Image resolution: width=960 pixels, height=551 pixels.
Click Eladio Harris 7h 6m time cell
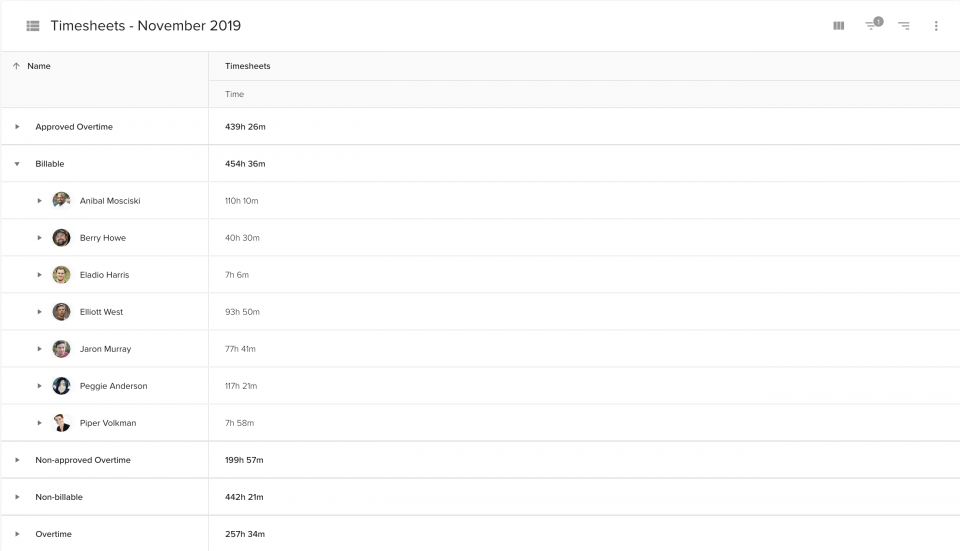pos(237,275)
